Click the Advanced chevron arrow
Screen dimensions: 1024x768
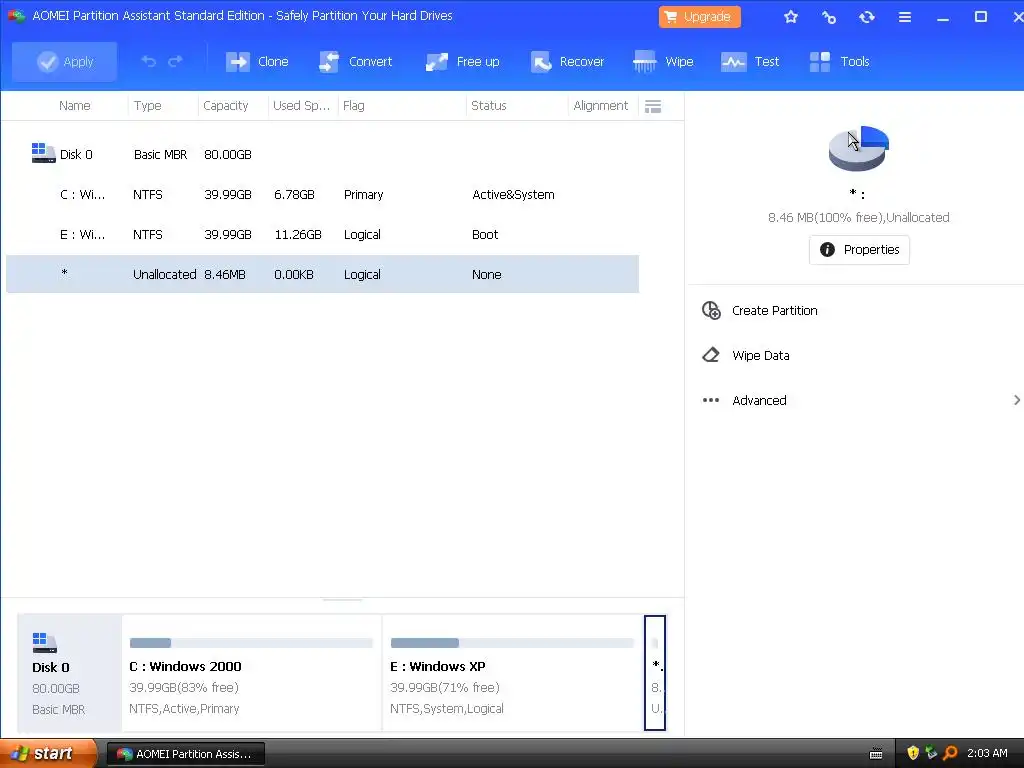click(1016, 400)
